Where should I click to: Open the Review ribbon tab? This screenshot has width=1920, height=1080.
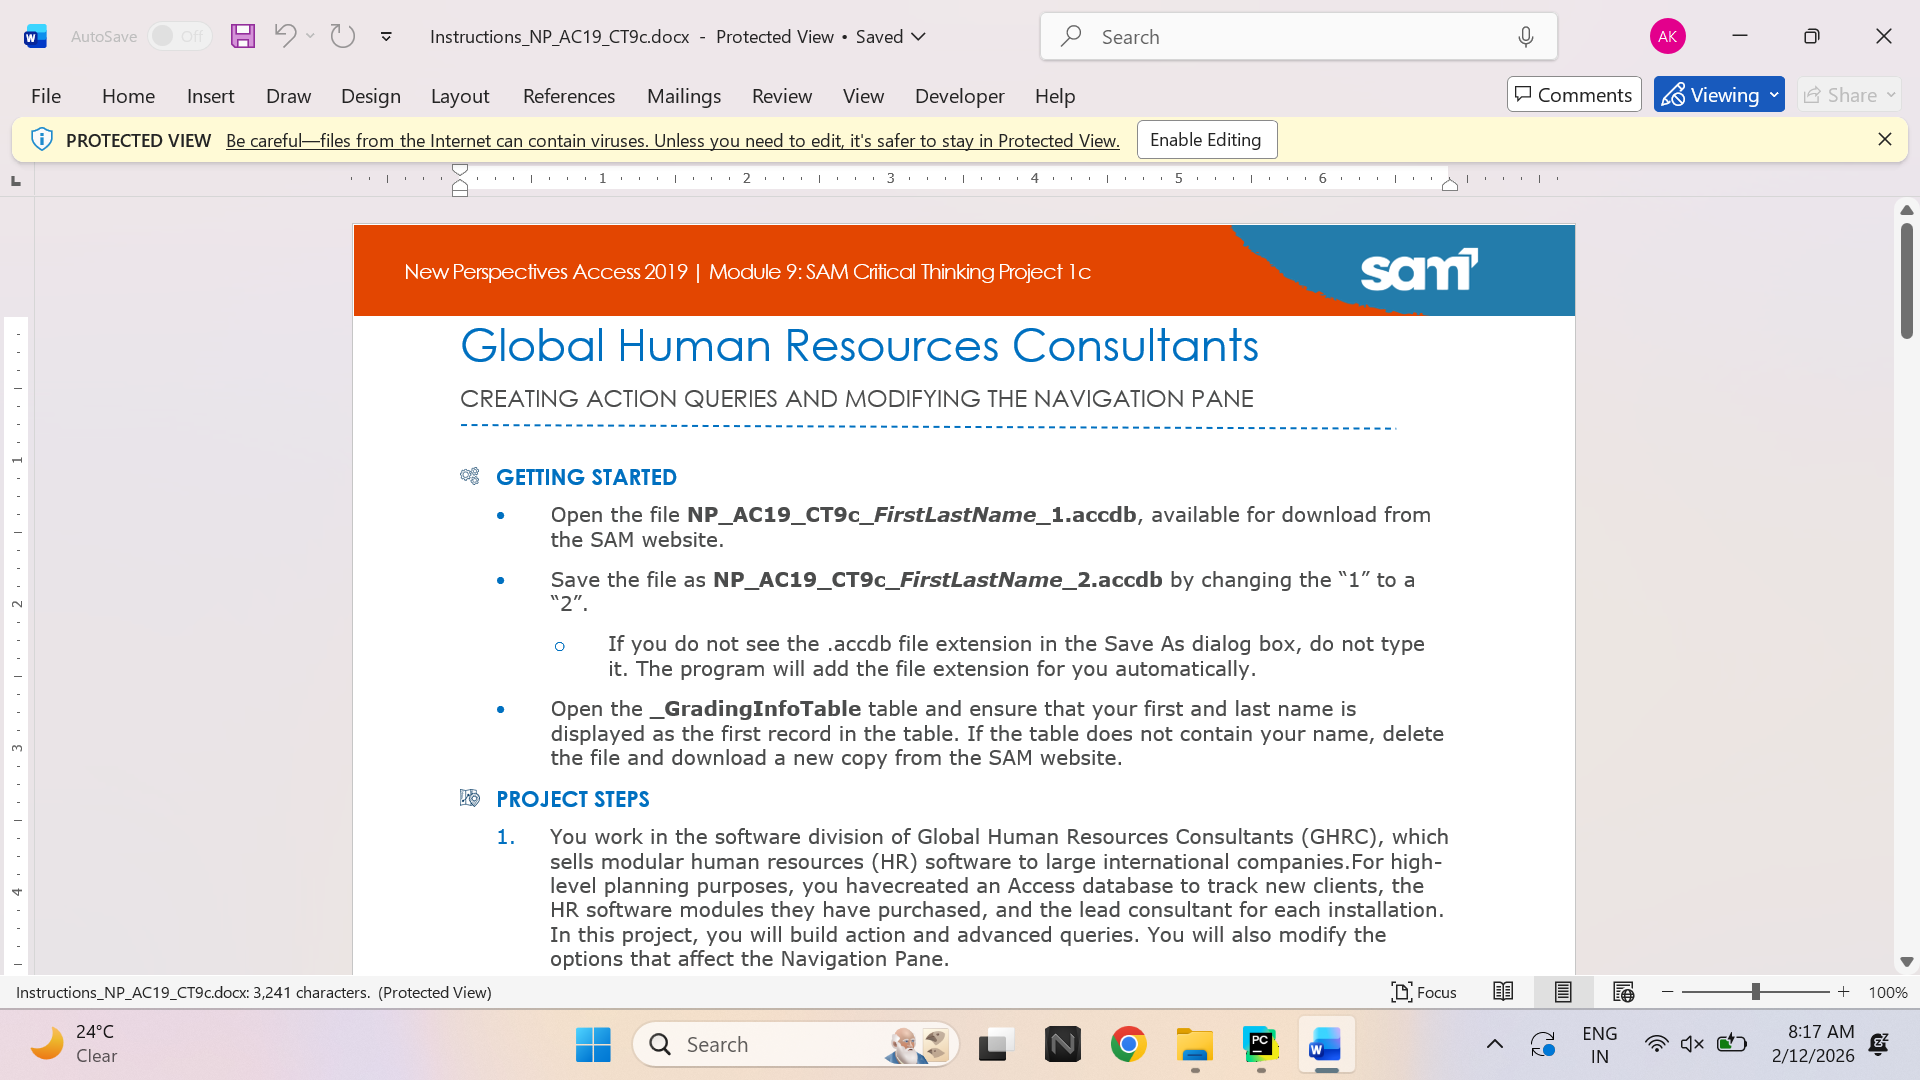tap(782, 96)
